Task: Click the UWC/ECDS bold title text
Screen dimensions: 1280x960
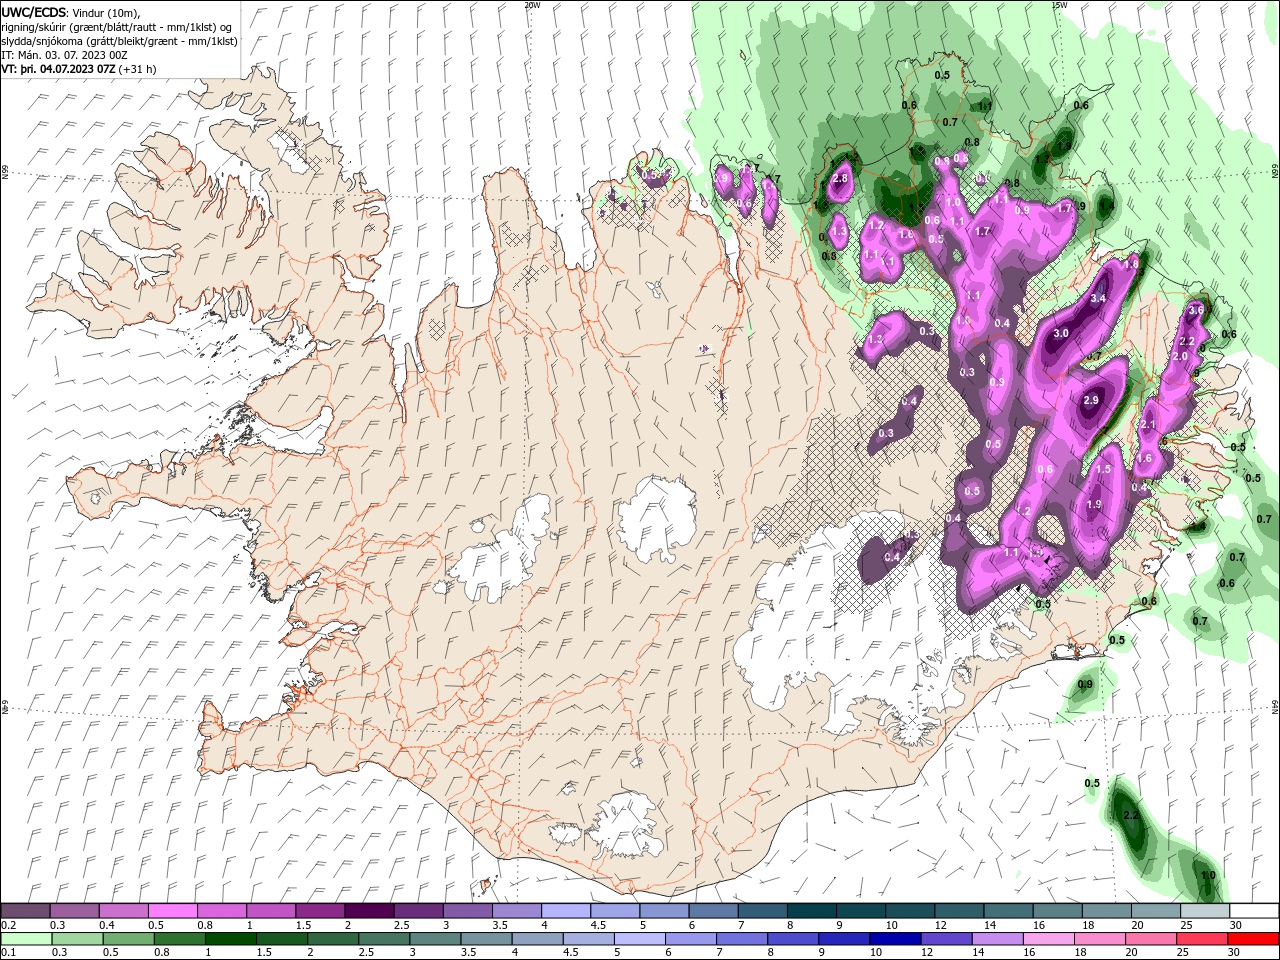Action: click(x=36, y=11)
